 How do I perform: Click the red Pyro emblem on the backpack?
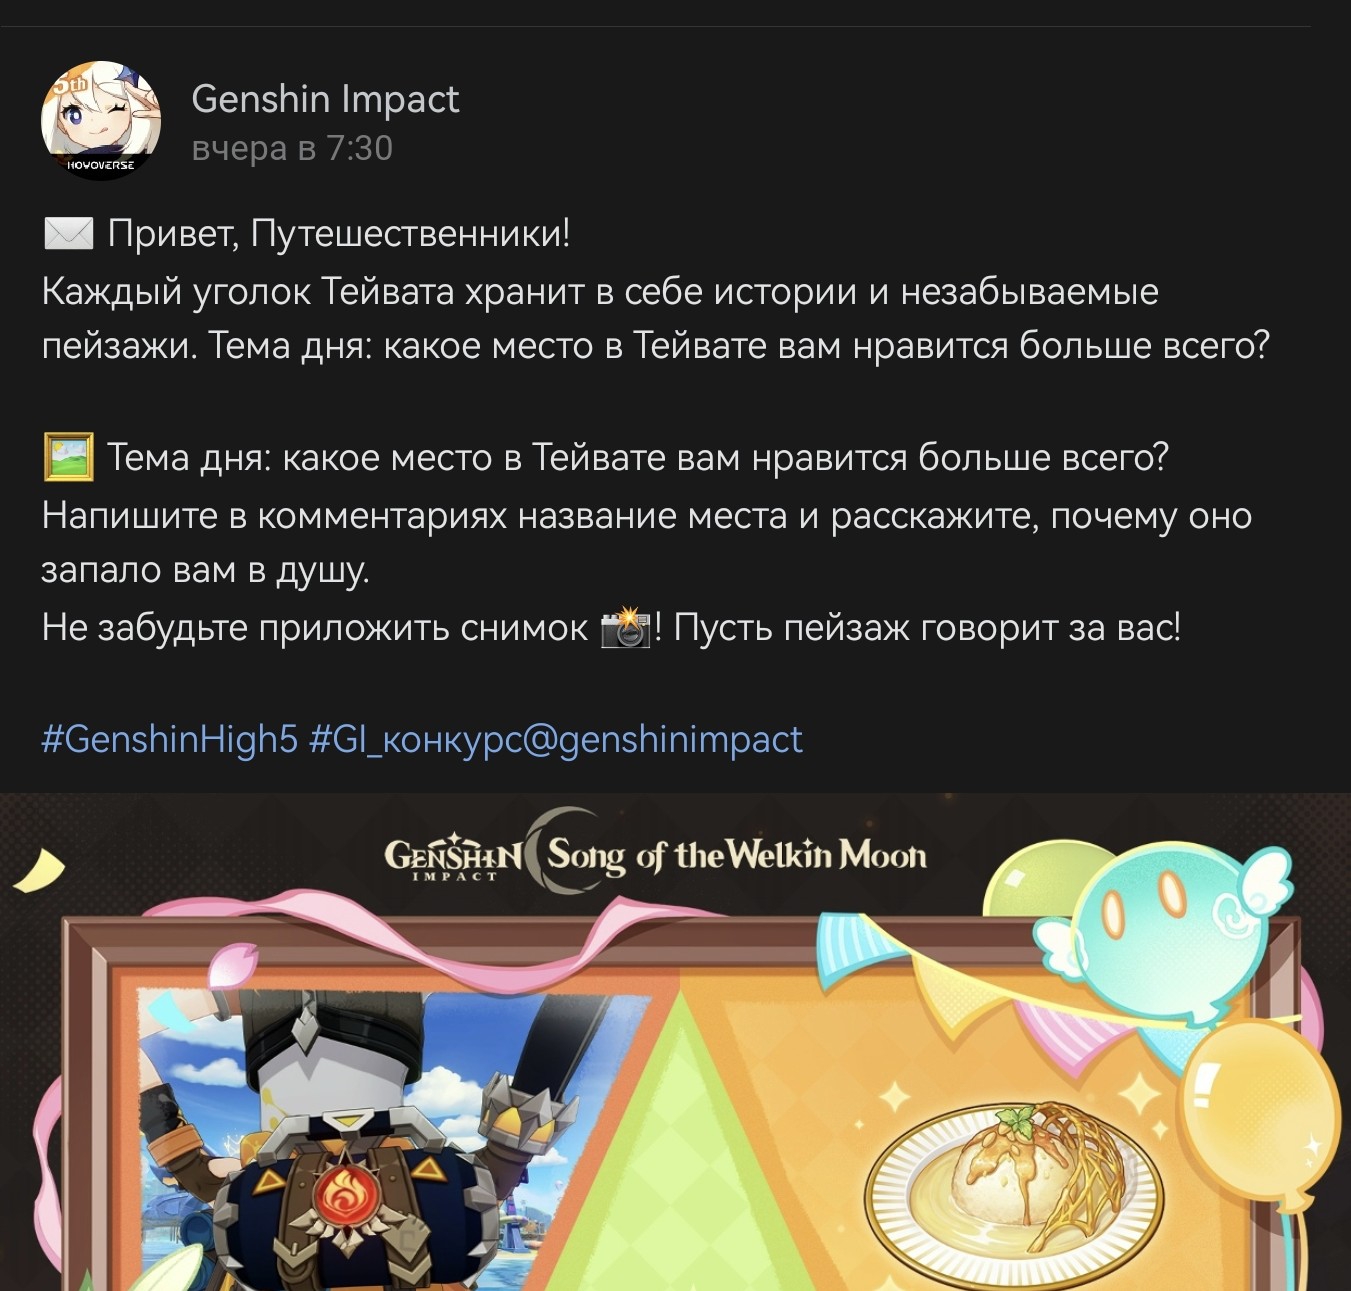click(x=347, y=1197)
